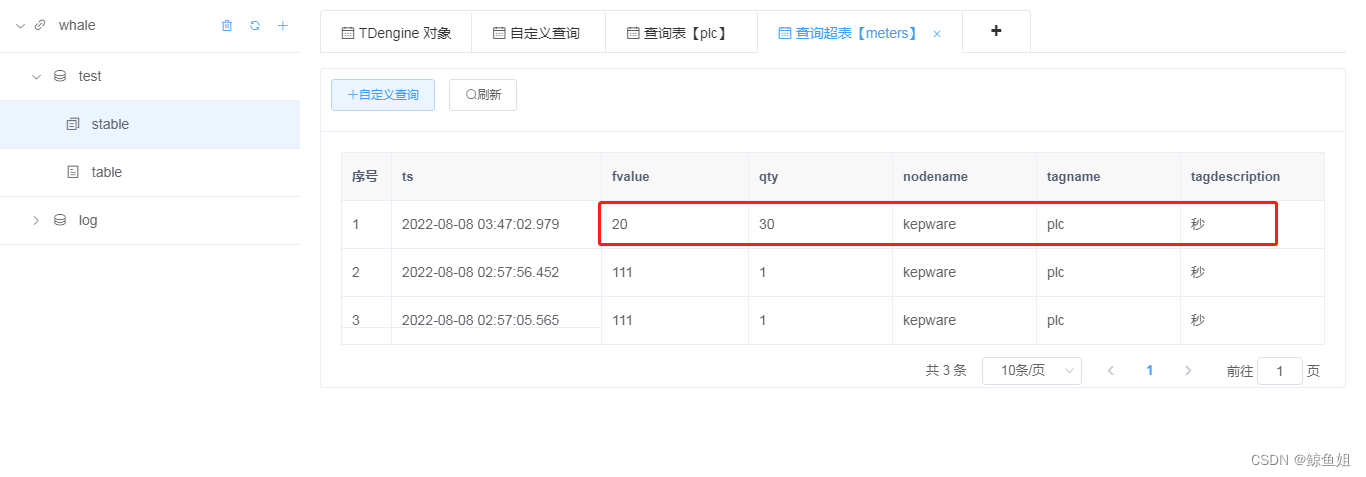Add a new tab with plus button

[996, 31]
